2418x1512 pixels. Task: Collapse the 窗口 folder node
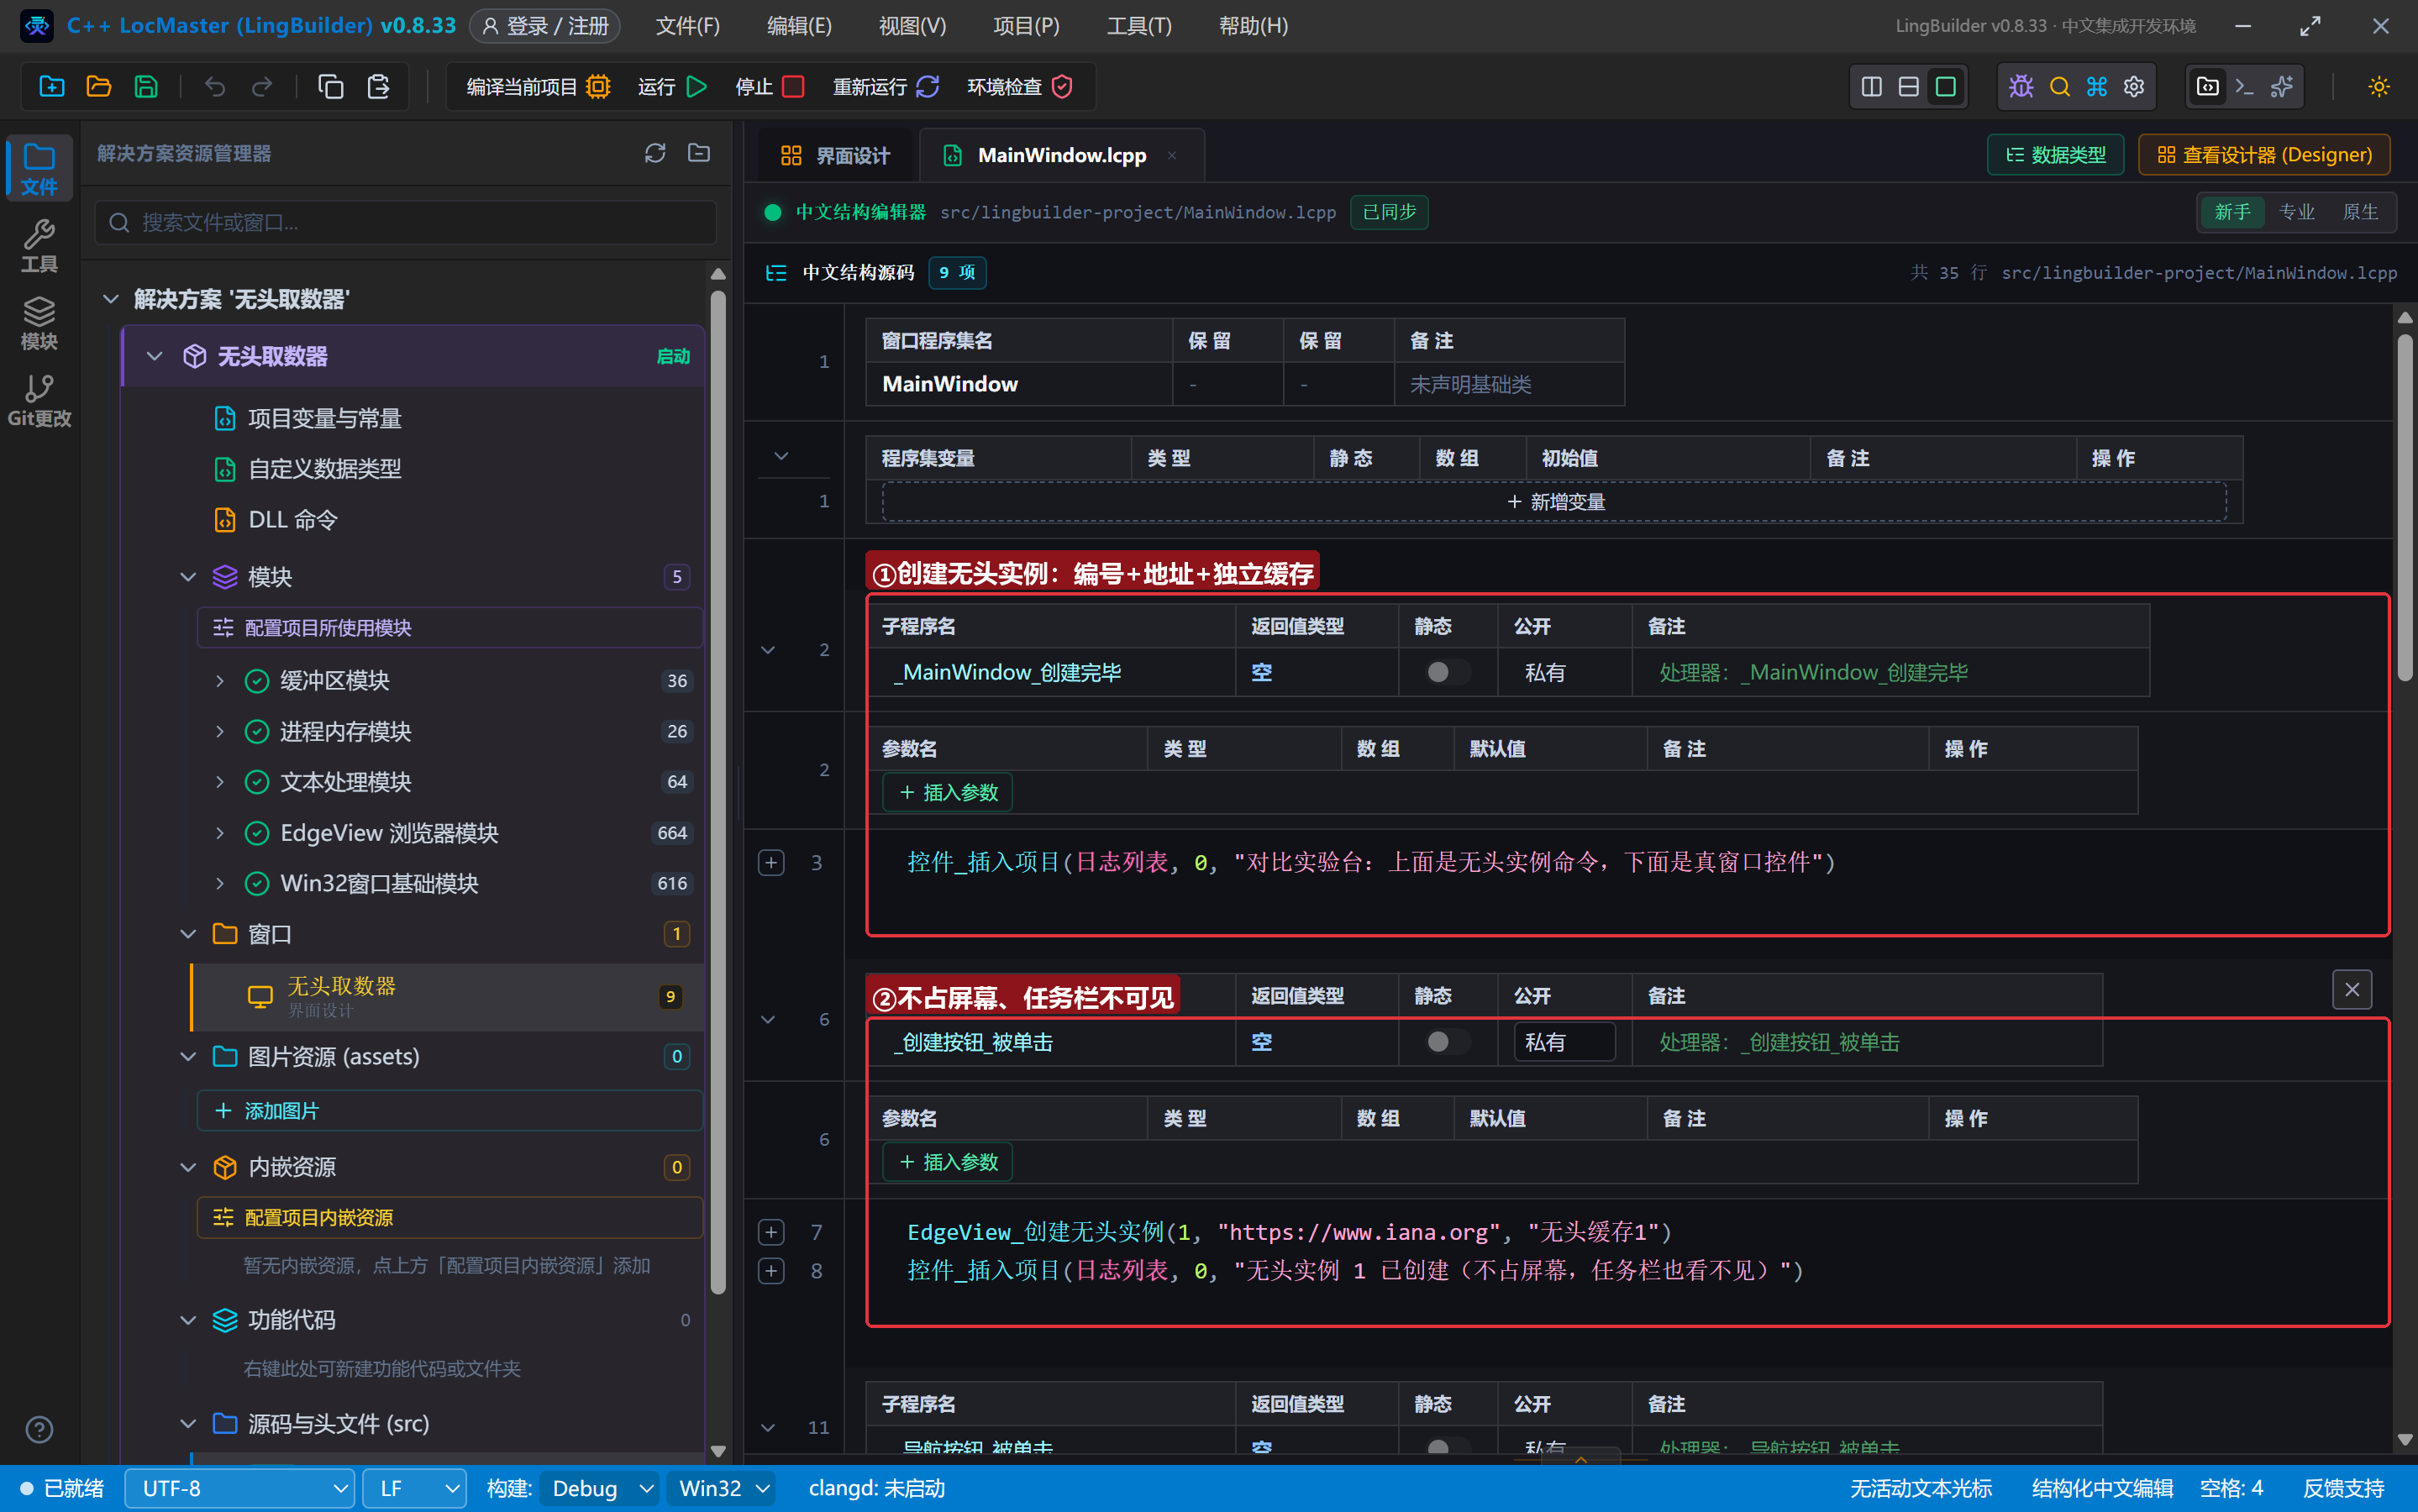click(x=187, y=934)
